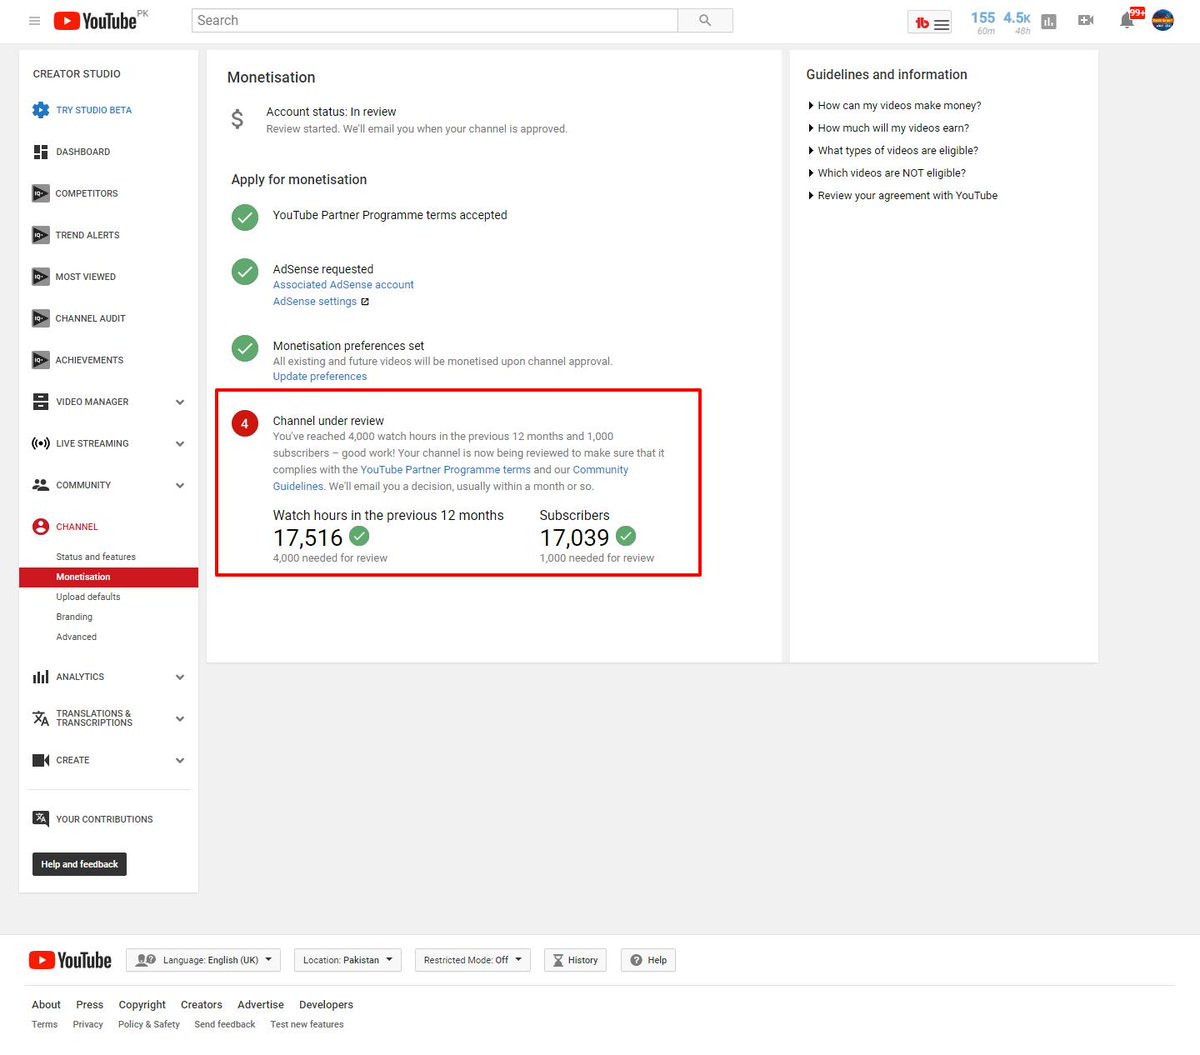Click the footer YouTube logo

coord(70,960)
